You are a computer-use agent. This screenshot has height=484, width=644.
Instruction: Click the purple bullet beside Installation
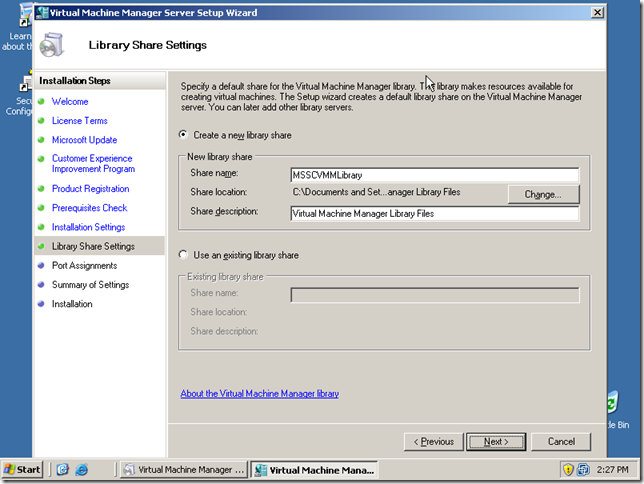[x=41, y=304]
